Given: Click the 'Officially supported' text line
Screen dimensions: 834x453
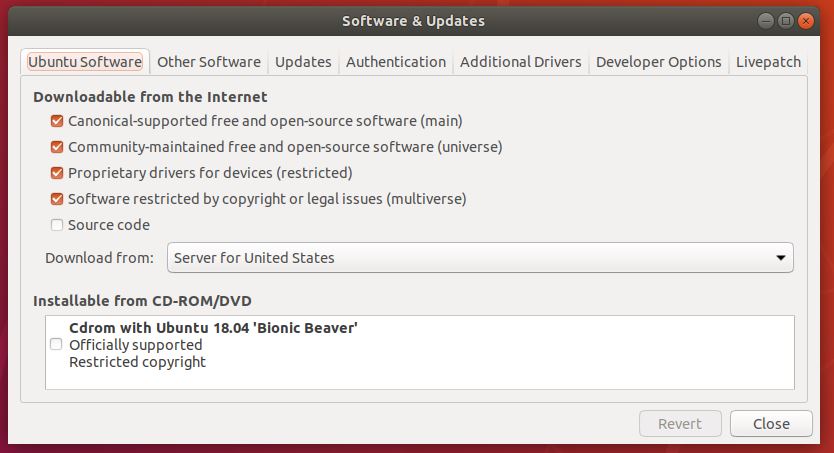Looking at the screenshot, I should coord(136,345).
